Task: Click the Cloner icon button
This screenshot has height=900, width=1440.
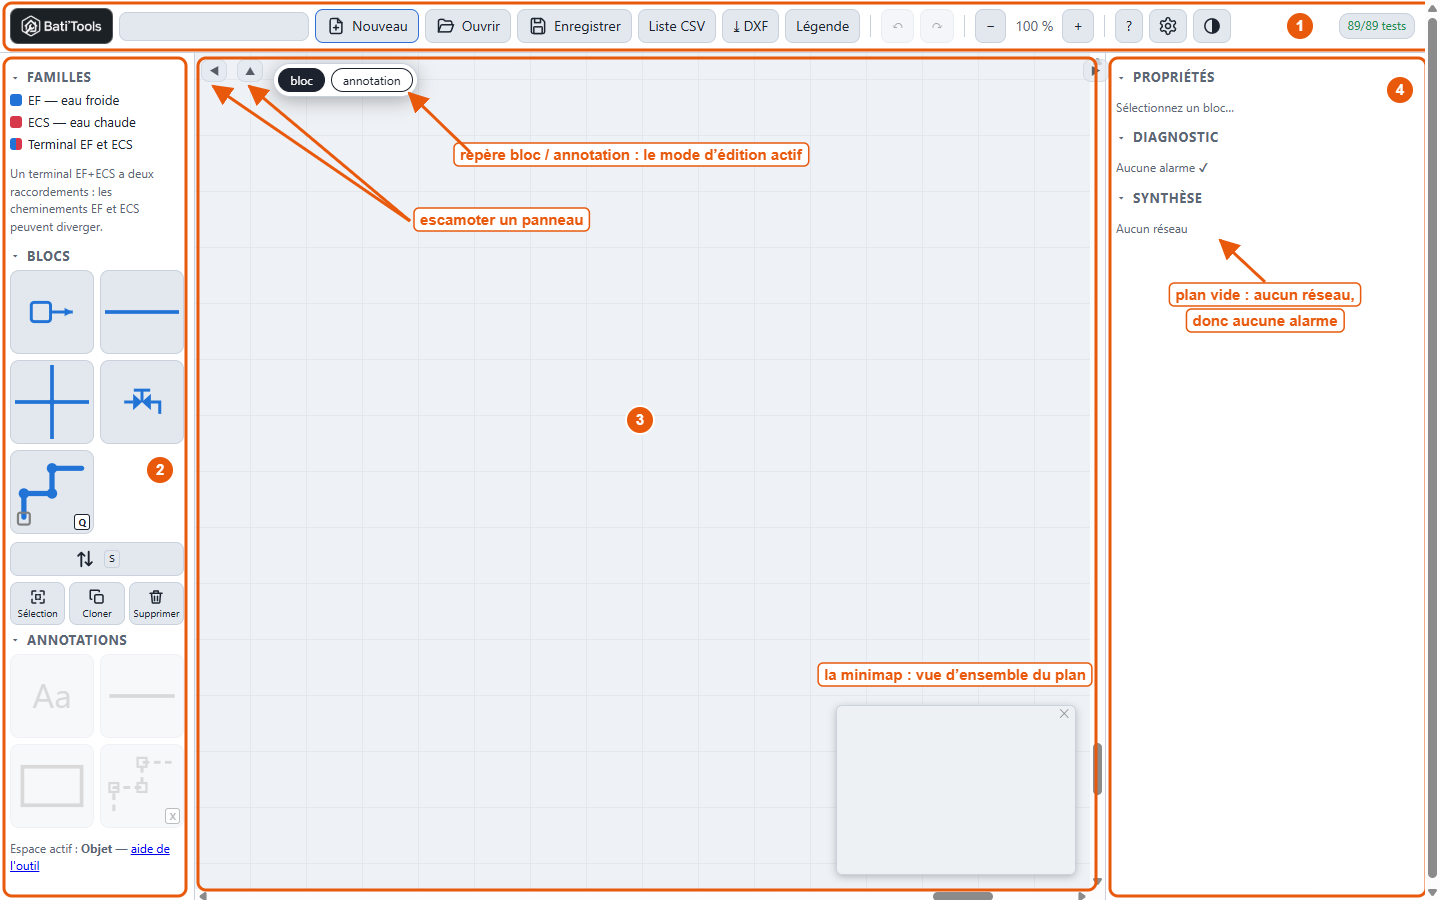Action: click(97, 603)
